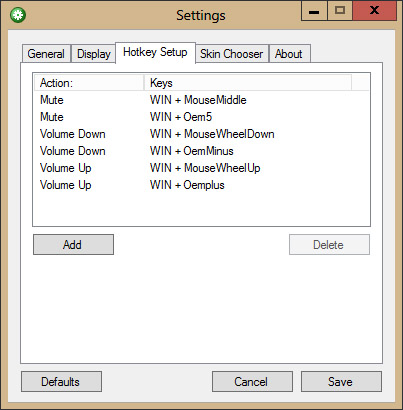Pick Volume Down WIN + OemMinus entry

[201, 151]
